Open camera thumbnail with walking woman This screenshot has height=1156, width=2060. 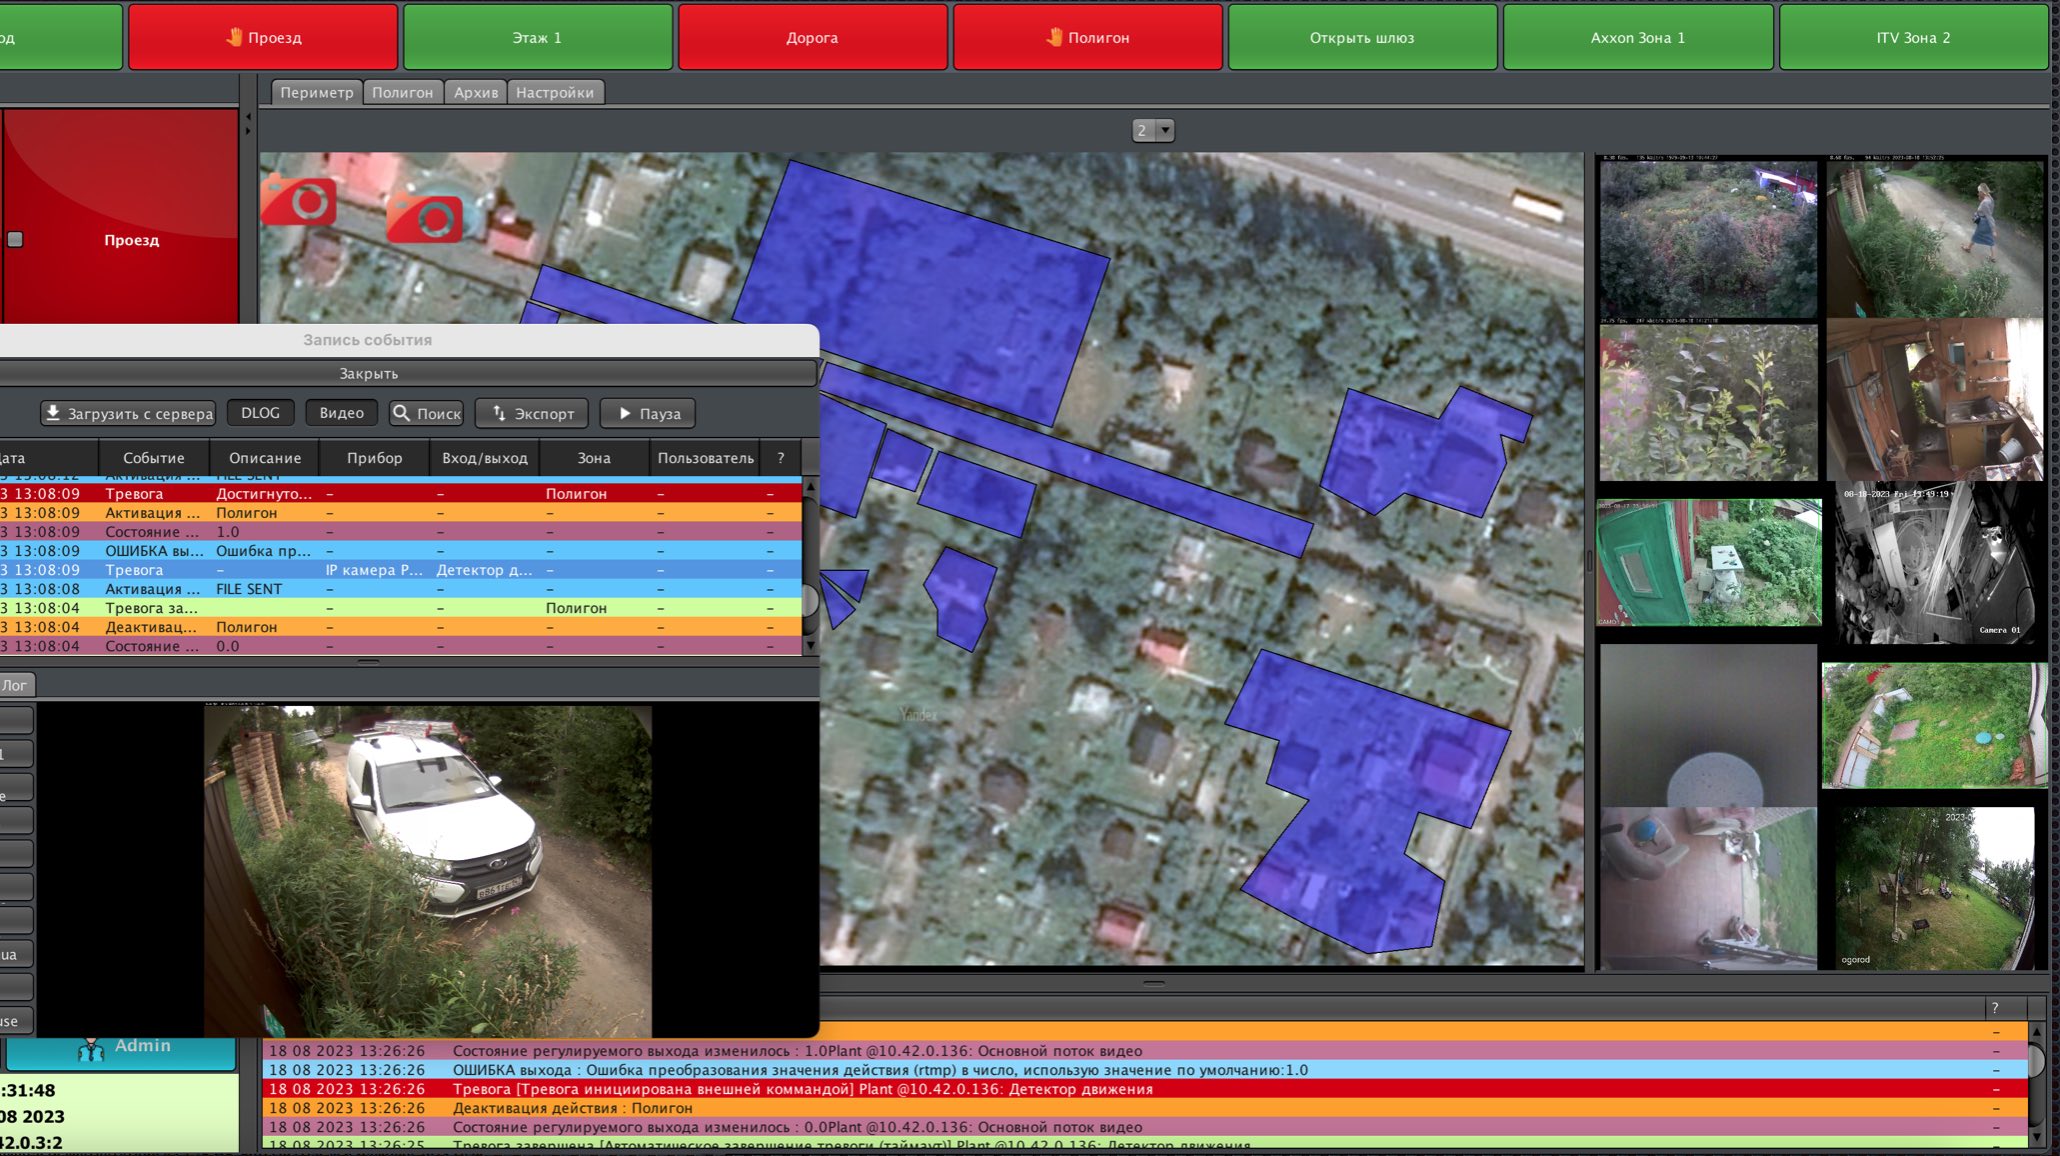click(1934, 238)
